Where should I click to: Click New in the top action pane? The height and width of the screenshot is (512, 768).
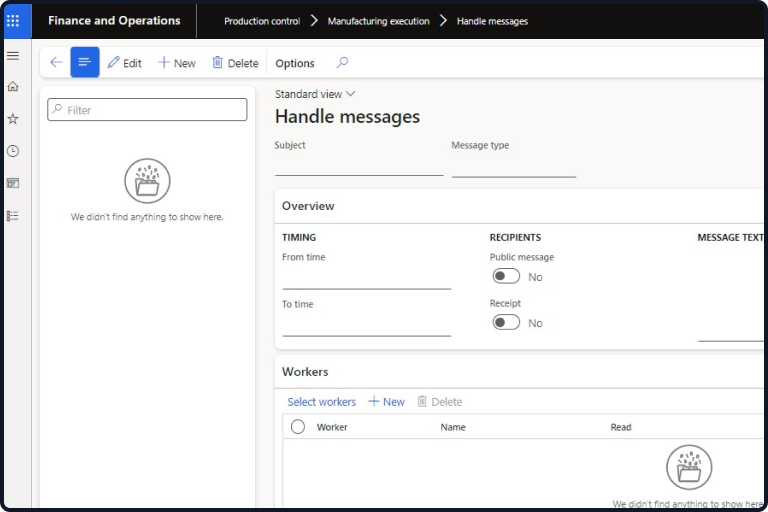pos(177,63)
